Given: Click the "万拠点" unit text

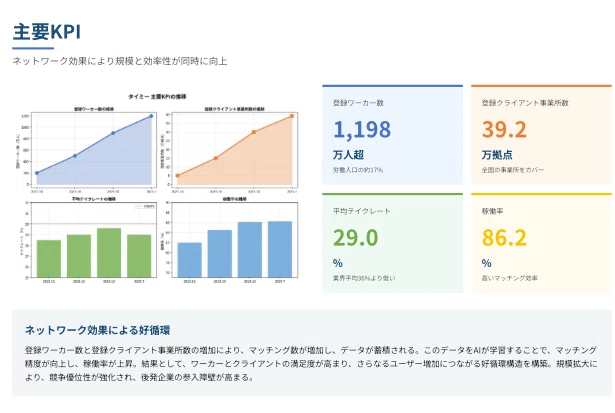Looking at the screenshot, I should [x=497, y=155].
